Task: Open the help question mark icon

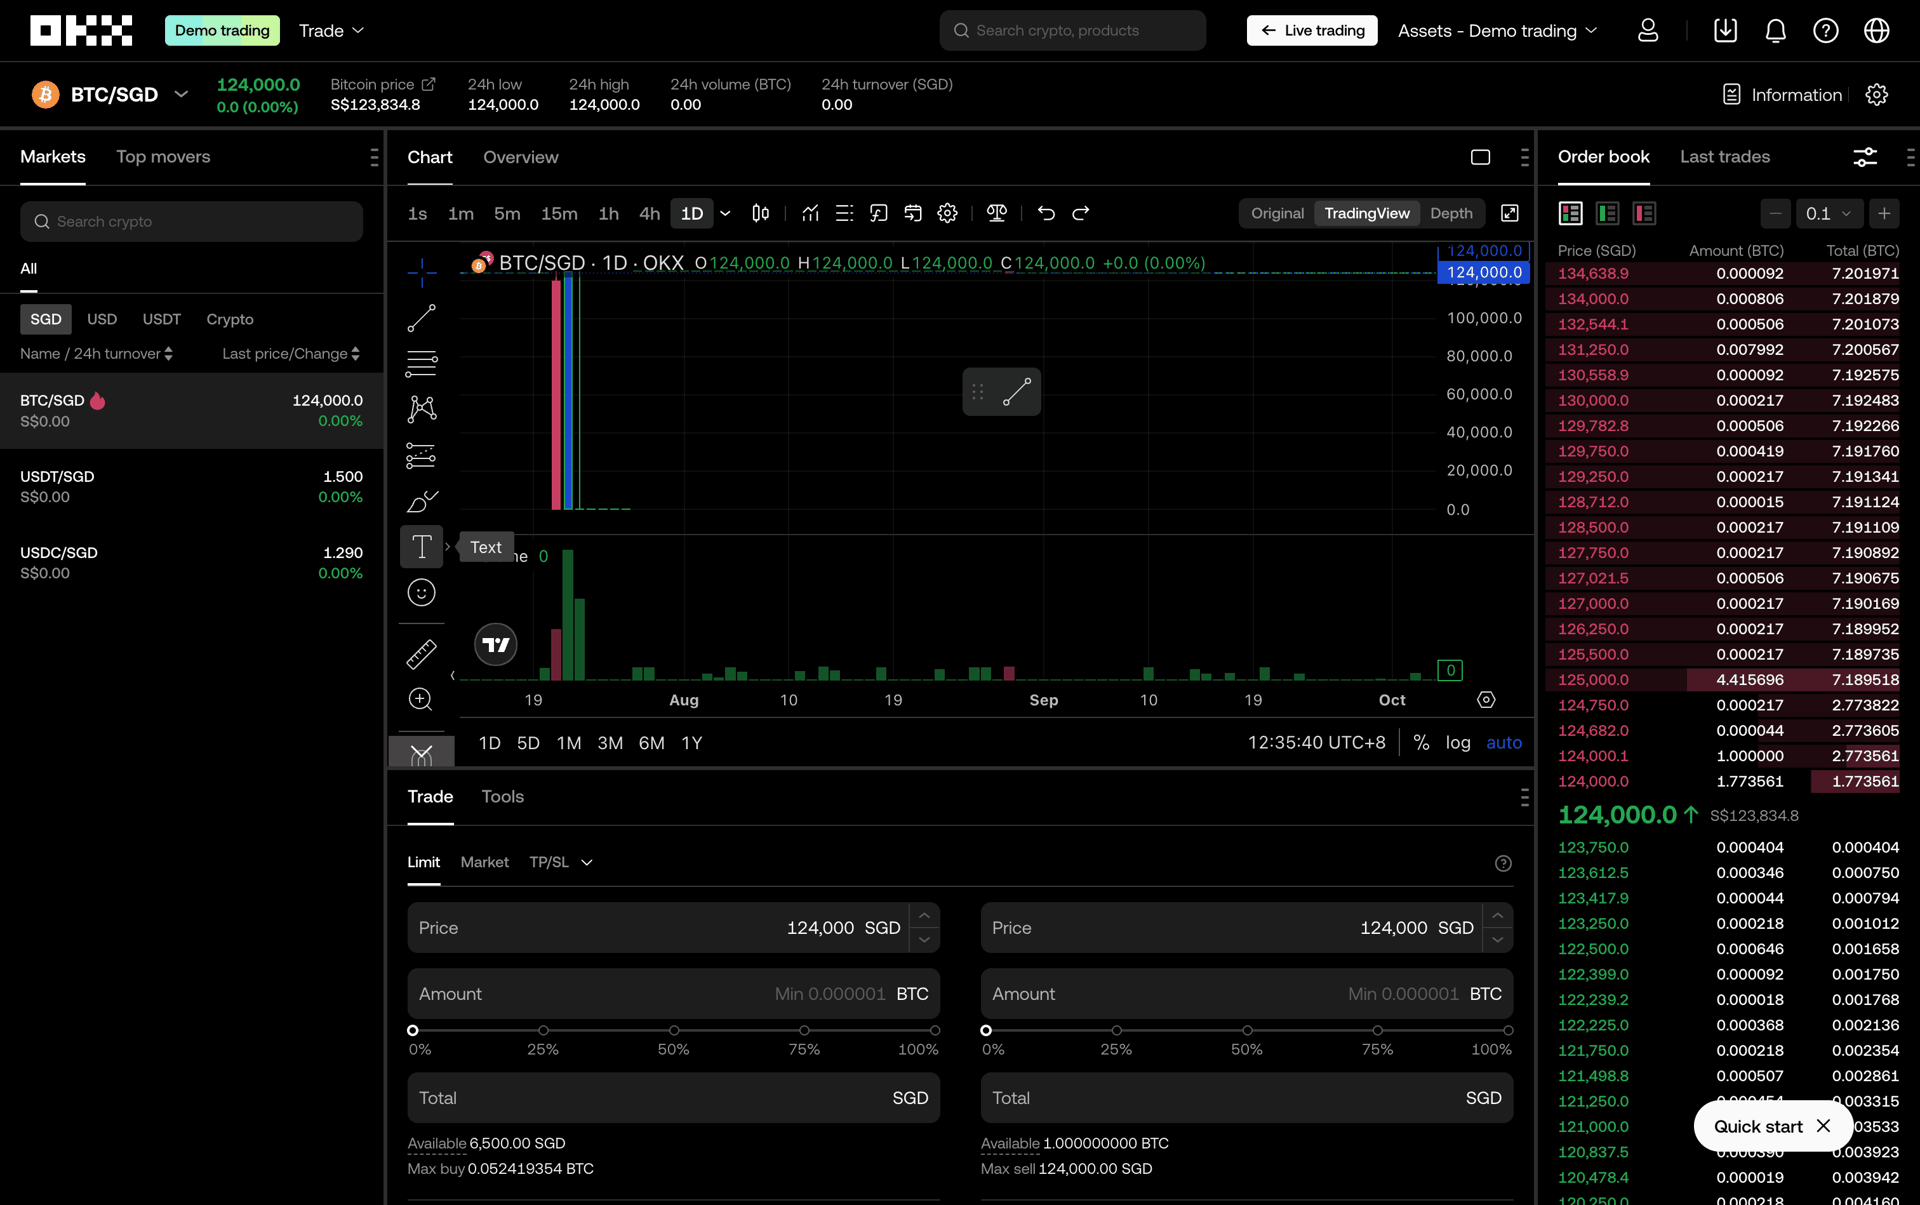Action: point(1826,31)
